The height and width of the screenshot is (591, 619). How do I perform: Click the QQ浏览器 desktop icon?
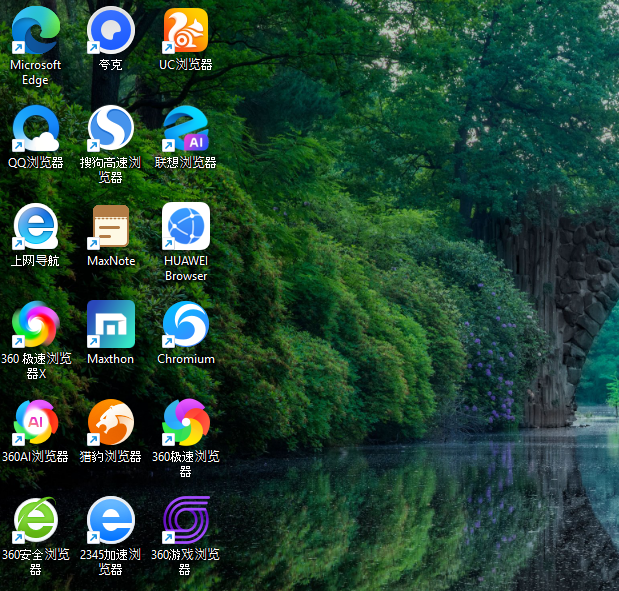(36, 128)
